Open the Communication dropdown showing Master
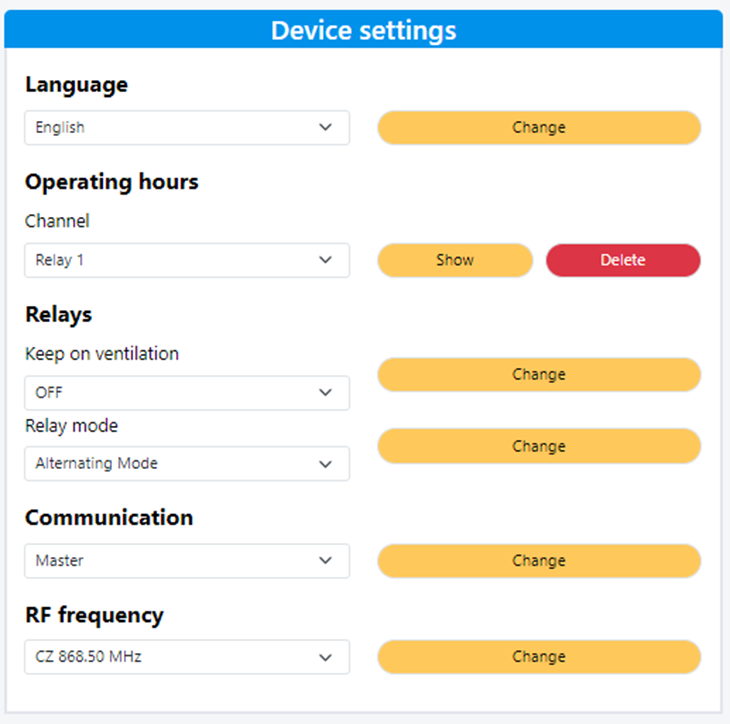This screenshot has width=730, height=724. (x=187, y=561)
